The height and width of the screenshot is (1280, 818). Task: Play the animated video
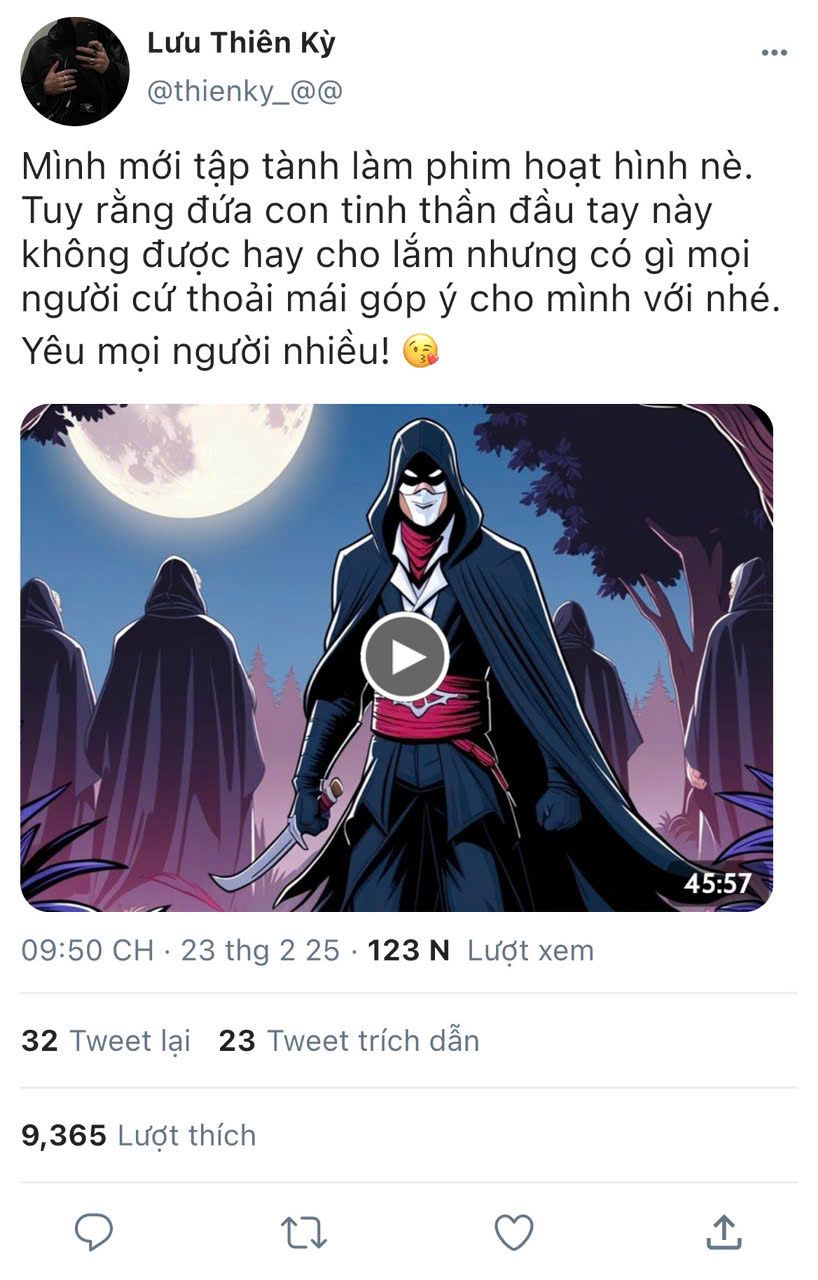404,657
